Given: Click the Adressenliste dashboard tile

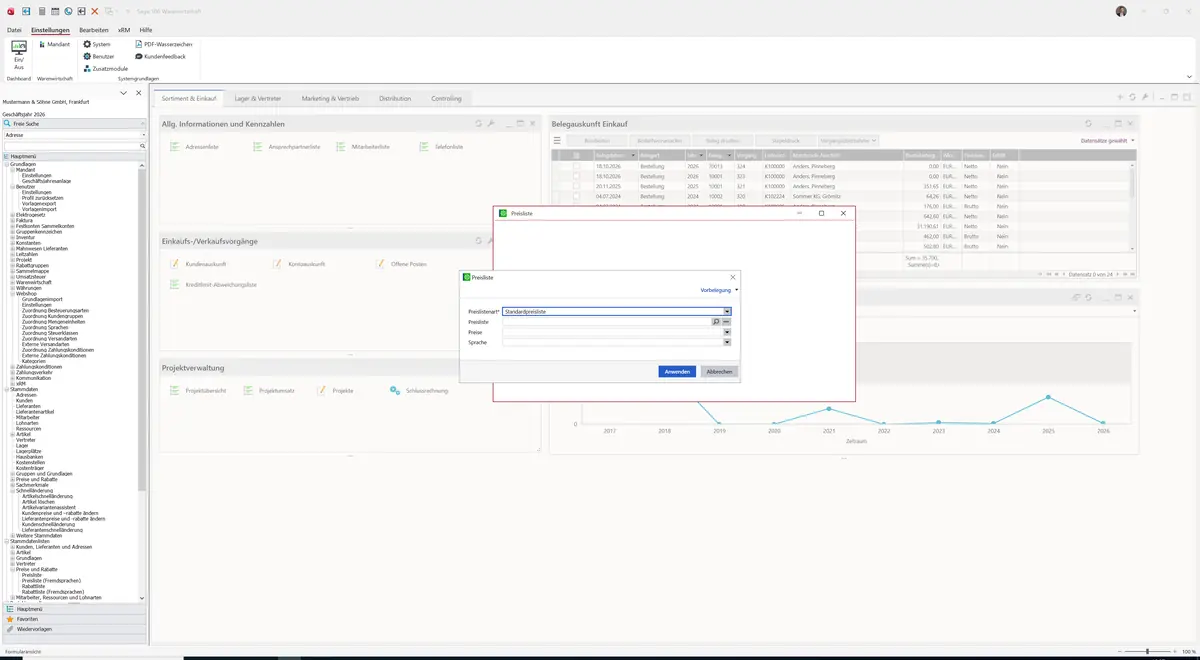Looking at the screenshot, I should click(195, 147).
